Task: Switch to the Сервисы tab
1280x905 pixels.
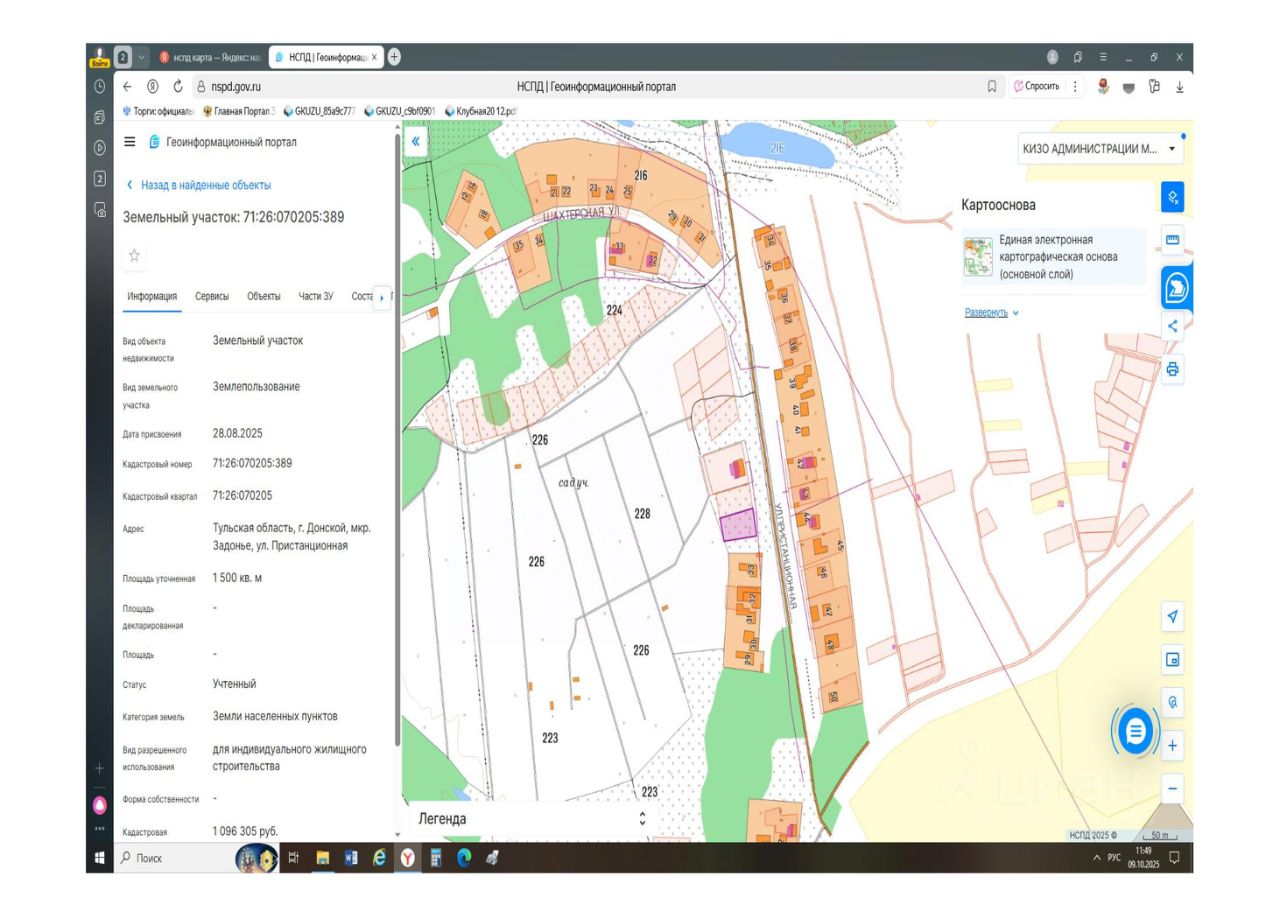Action: pyautogui.click(x=211, y=296)
